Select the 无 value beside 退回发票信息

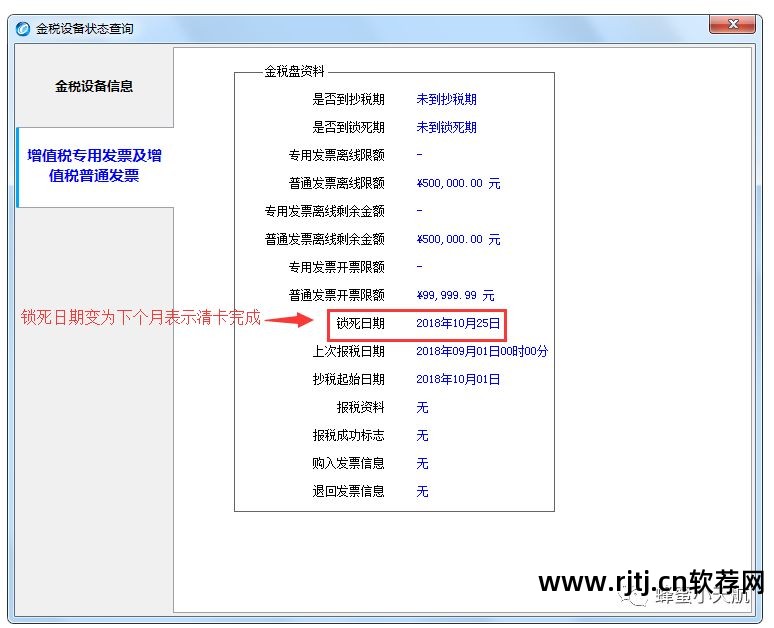[422, 491]
